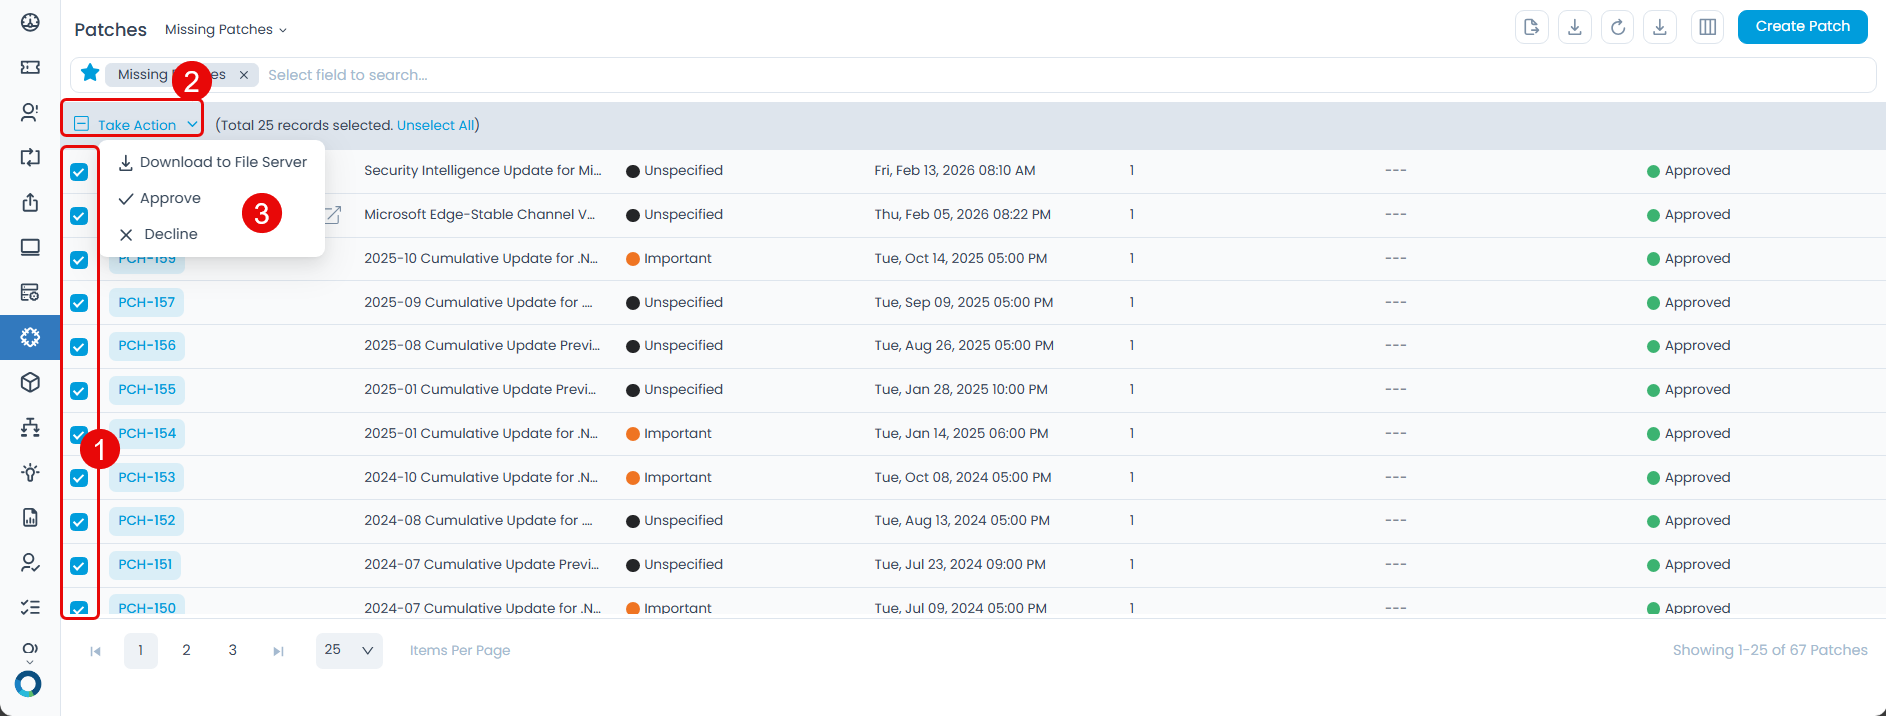Viewport: 1886px width, 716px height.
Task: Open the items per page dropdown
Action: [349, 650]
